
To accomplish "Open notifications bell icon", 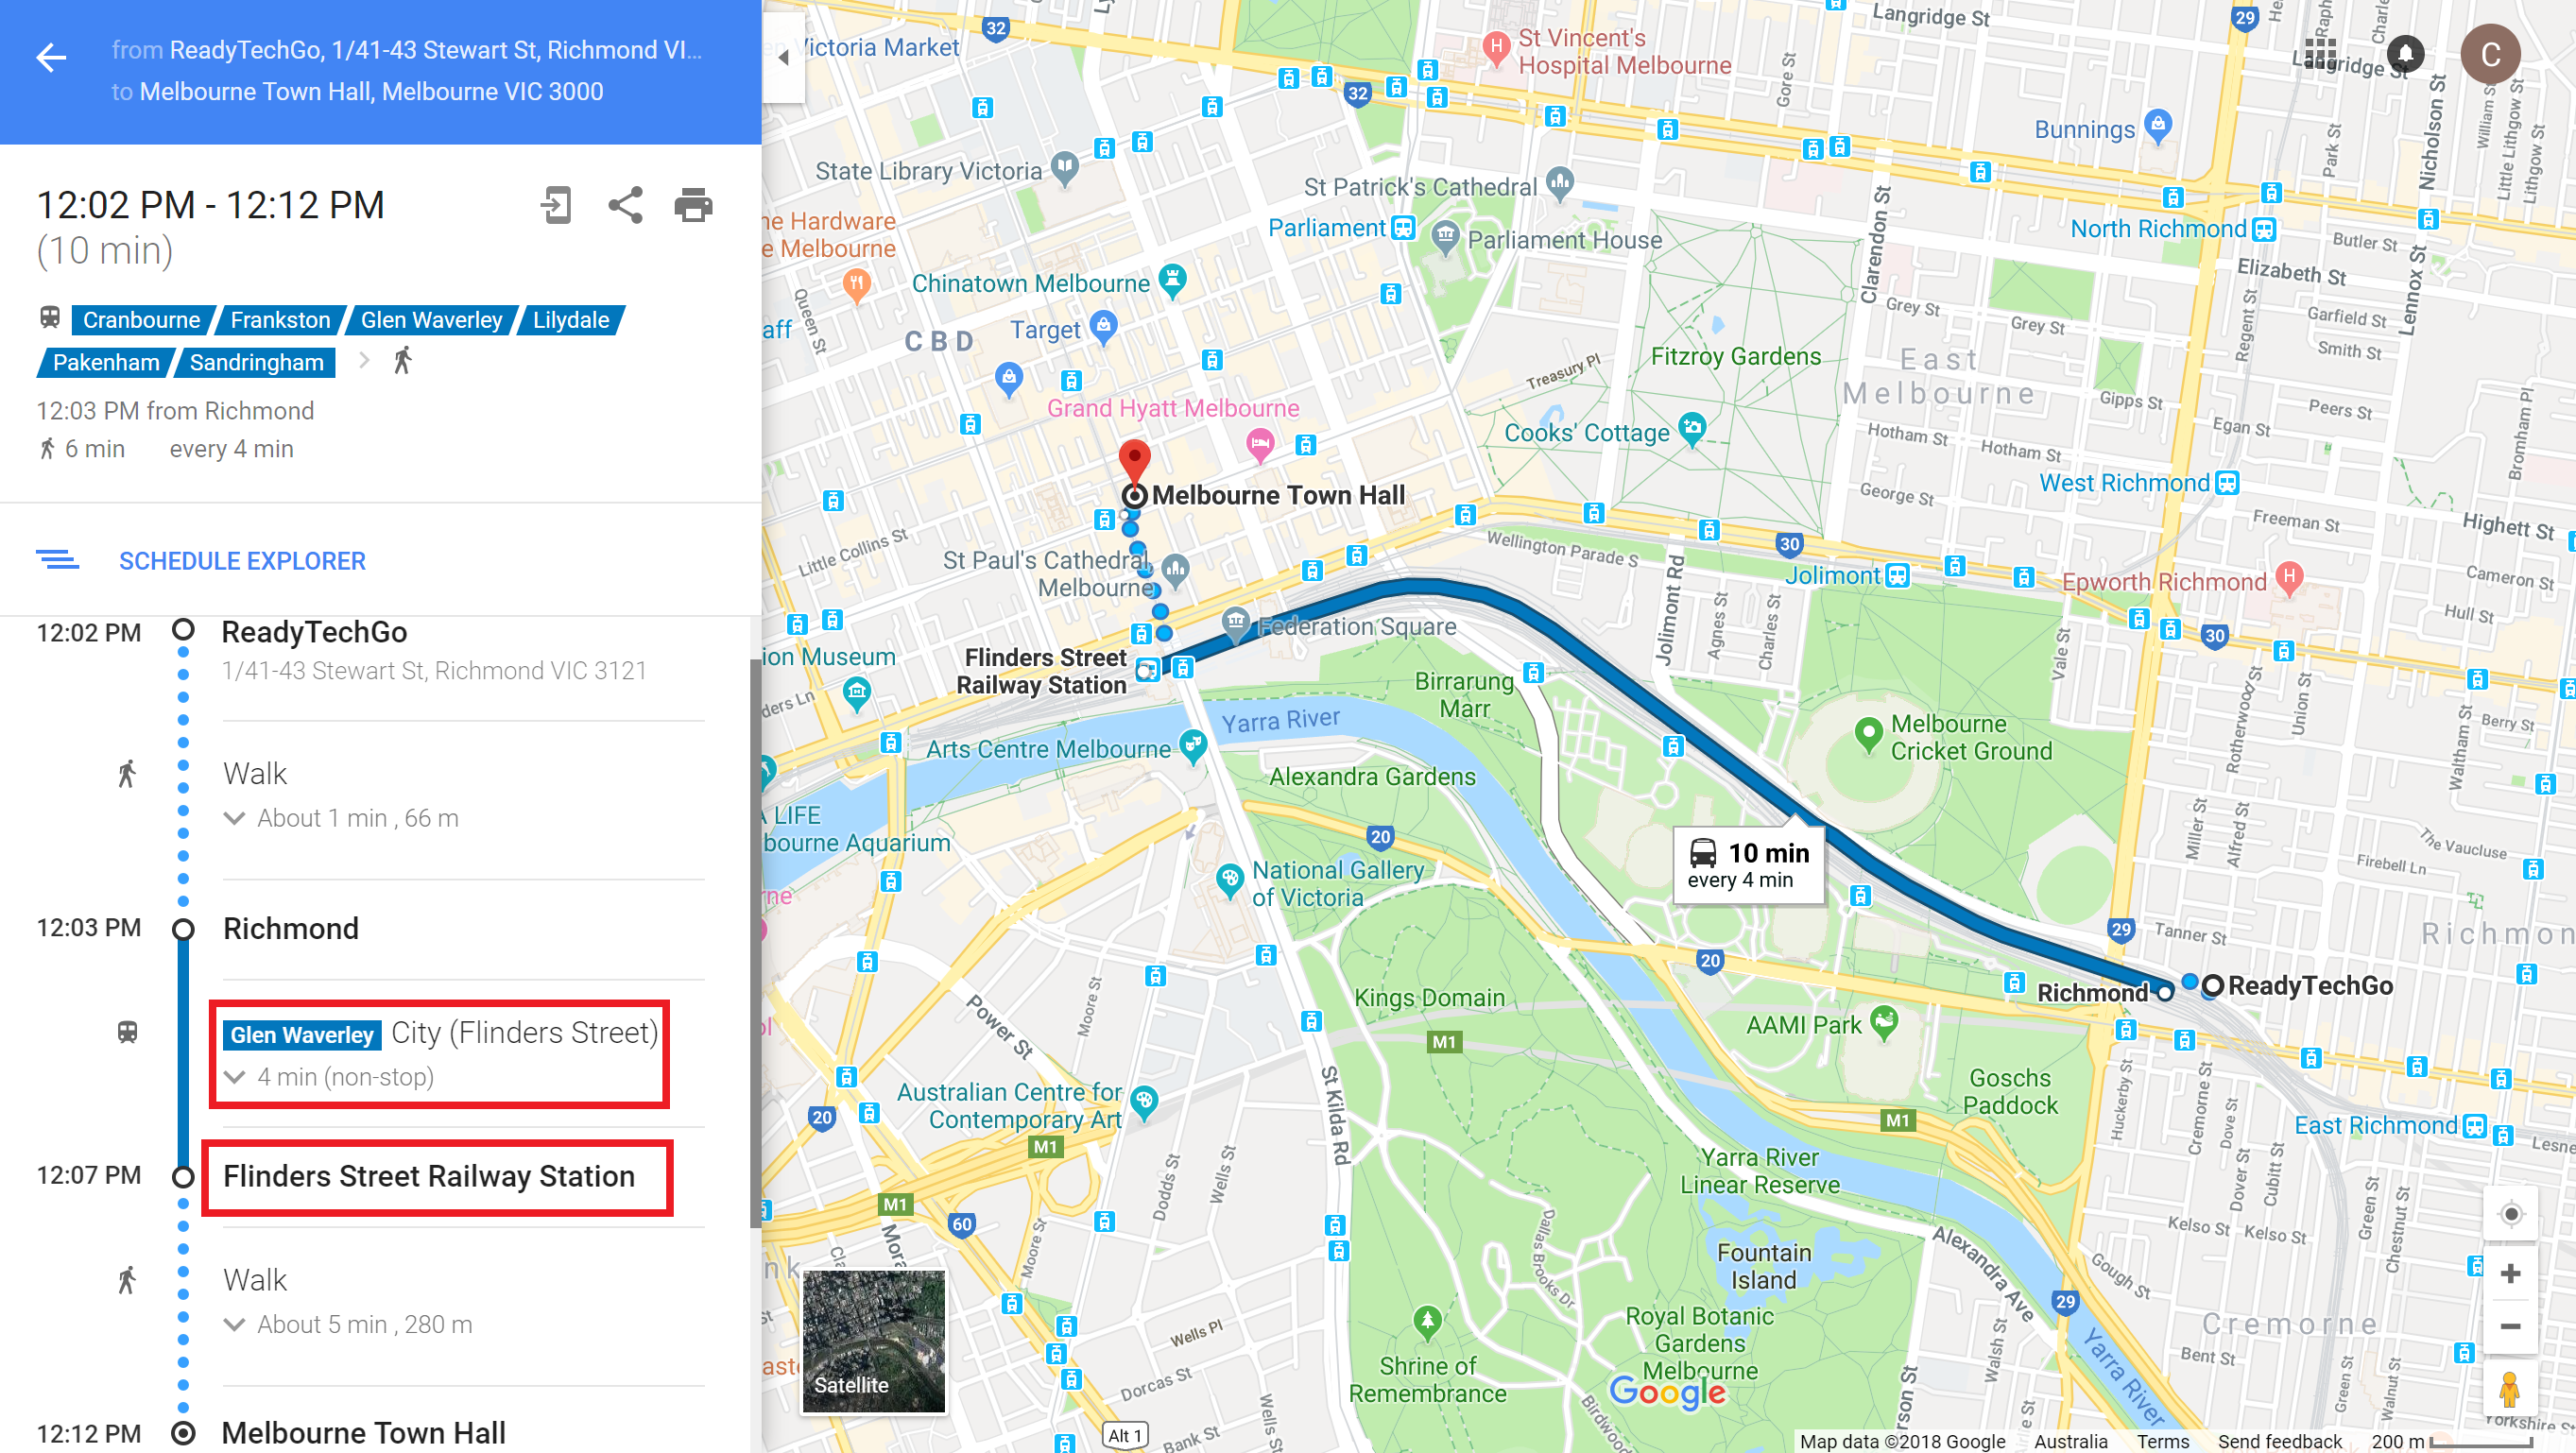I will [x=2405, y=53].
